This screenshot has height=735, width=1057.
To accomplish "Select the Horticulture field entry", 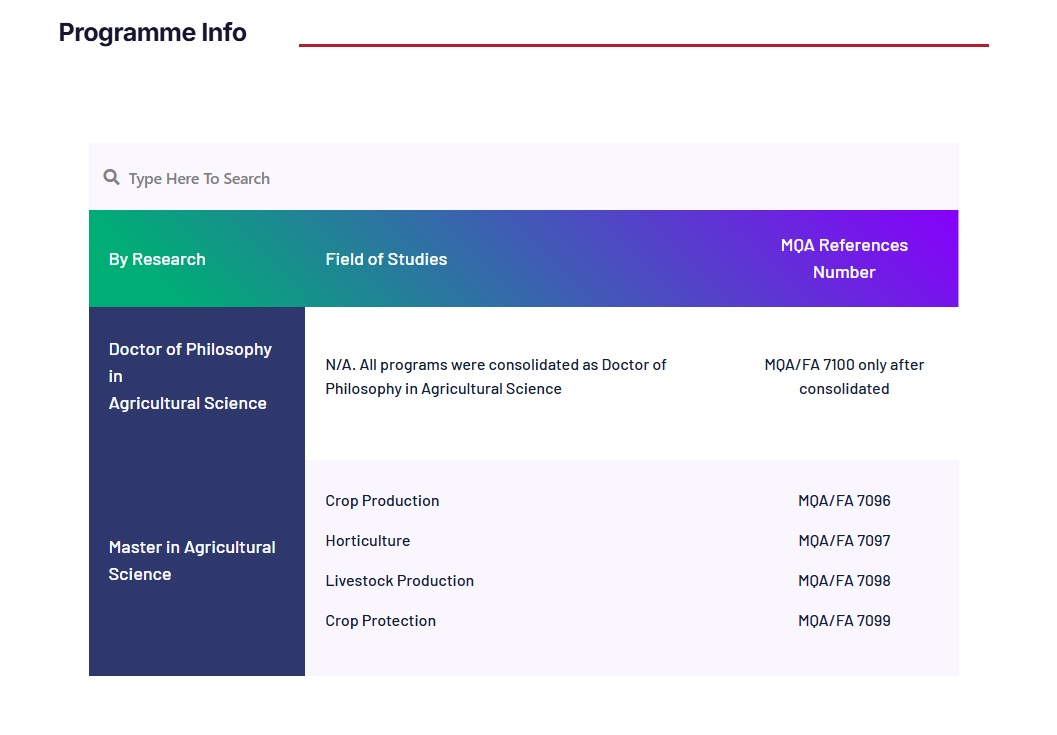I will (367, 541).
